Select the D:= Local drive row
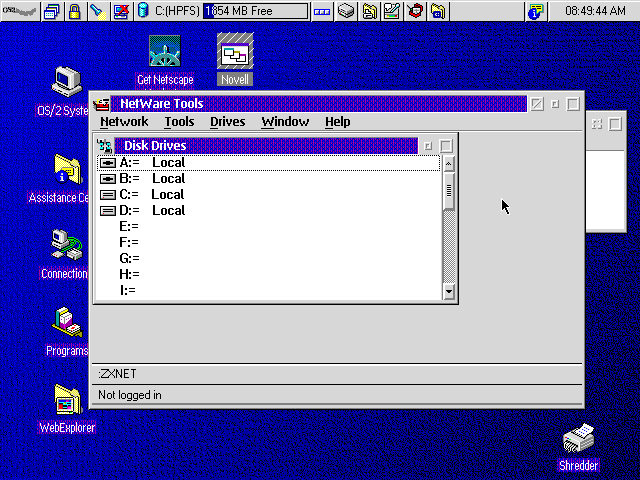The height and width of the screenshot is (480, 640). point(269,211)
